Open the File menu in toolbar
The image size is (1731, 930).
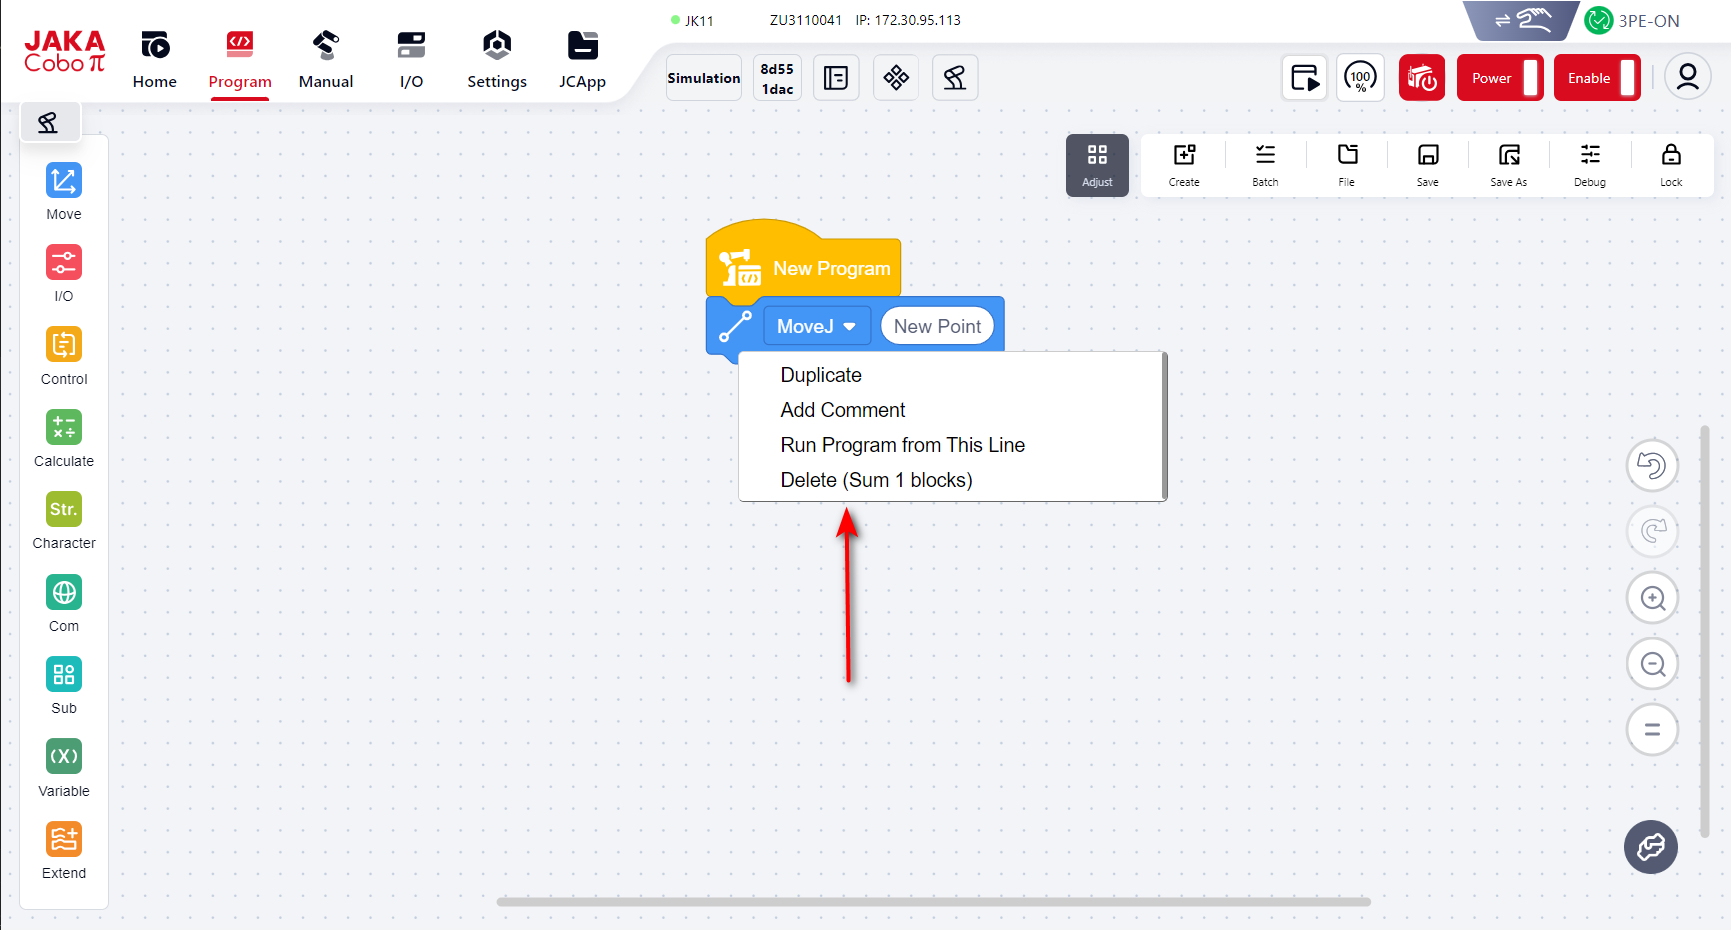[1347, 164]
